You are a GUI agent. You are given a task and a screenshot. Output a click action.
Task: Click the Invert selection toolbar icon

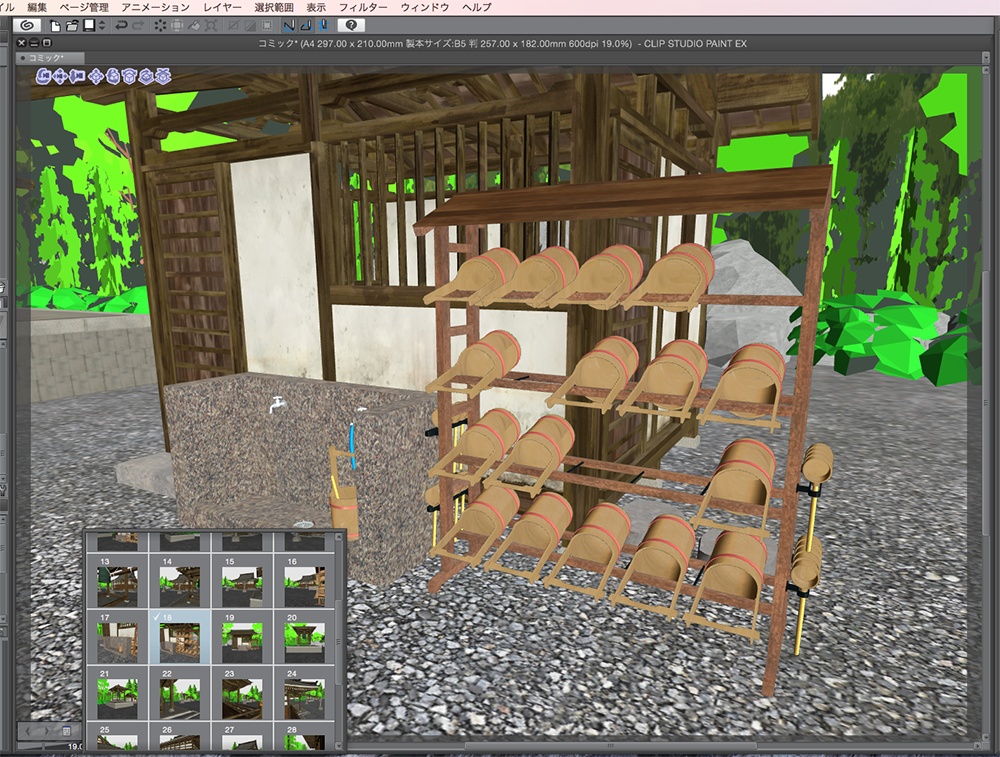pos(250,26)
